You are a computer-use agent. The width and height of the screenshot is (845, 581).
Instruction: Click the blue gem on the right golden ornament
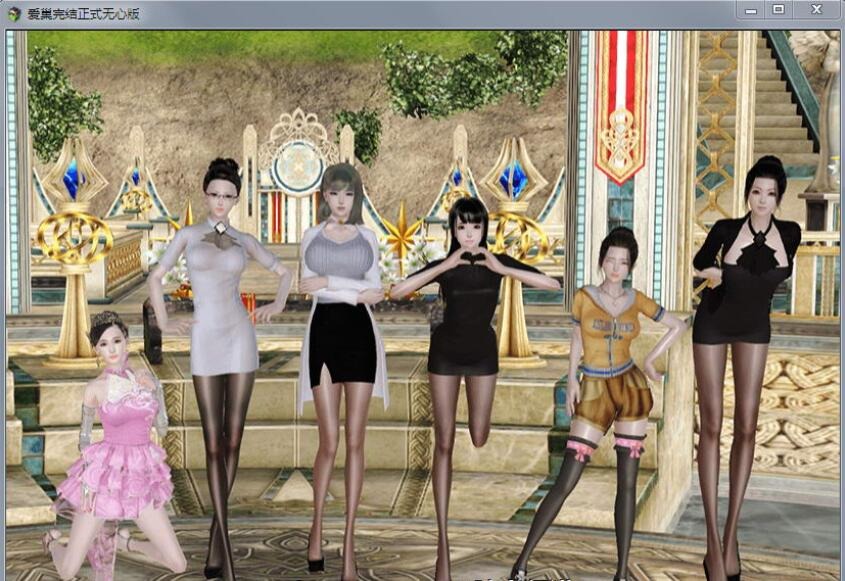pyautogui.click(x=513, y=180)
